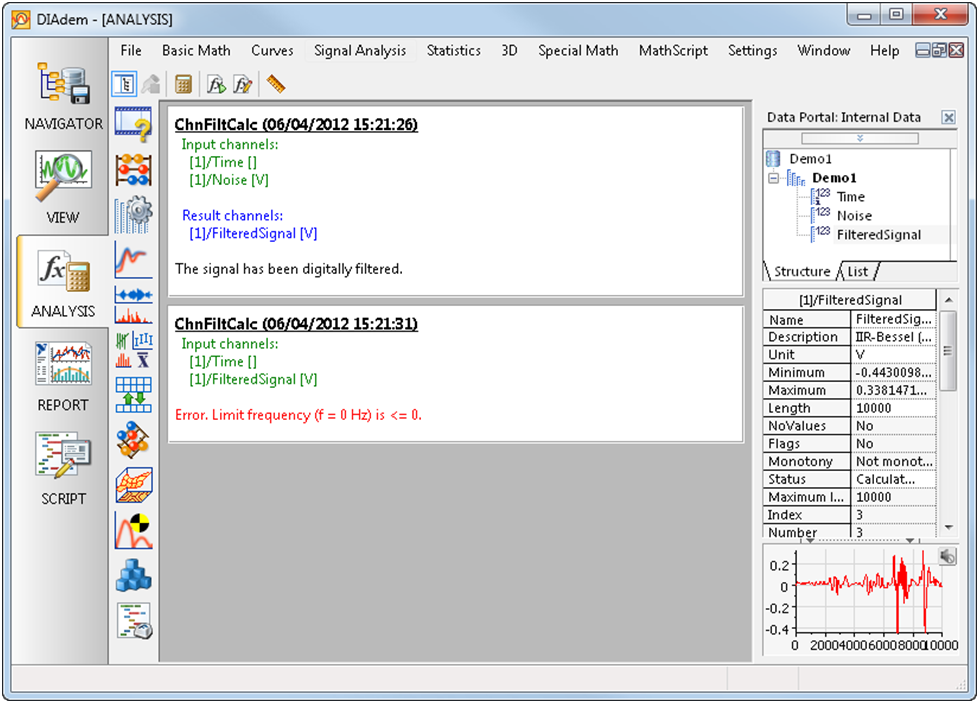This screenshot has height=703, width=979.
Task: Click the crash-test dummy curve icon
Action: (x=133, y=530)
